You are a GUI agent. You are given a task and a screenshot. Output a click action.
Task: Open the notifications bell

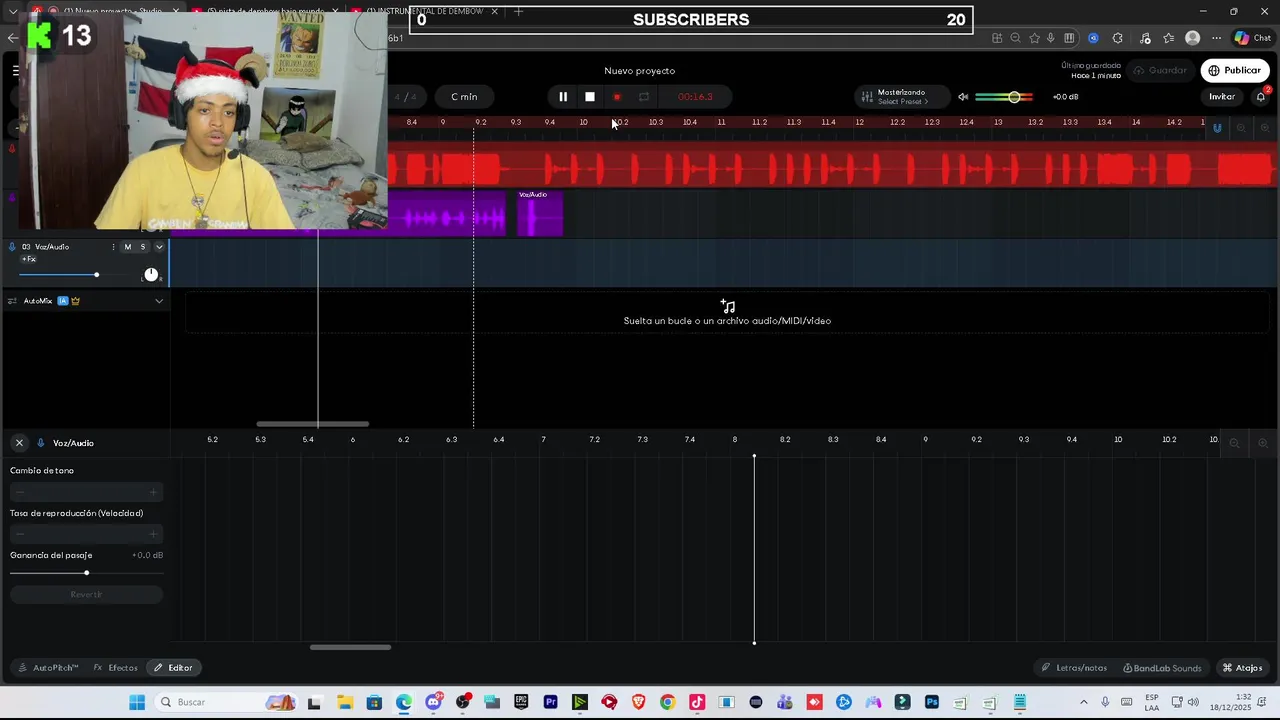(1260, 97)
